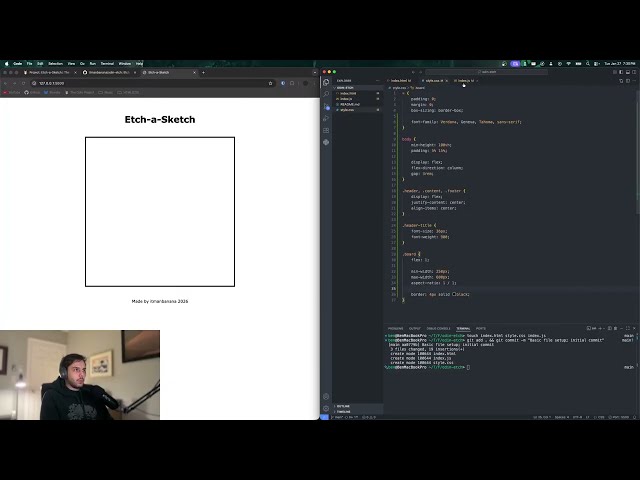This screenshot has width=640, height=480.
Task: Open the macOS Apple menu
Action: click(x=6, y=64)
